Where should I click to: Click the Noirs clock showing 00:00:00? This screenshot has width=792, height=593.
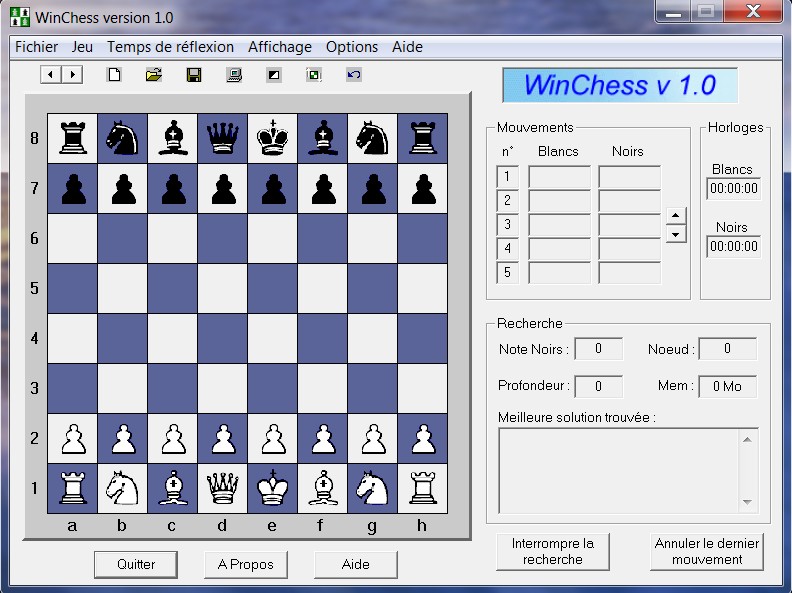click(733, 246)
